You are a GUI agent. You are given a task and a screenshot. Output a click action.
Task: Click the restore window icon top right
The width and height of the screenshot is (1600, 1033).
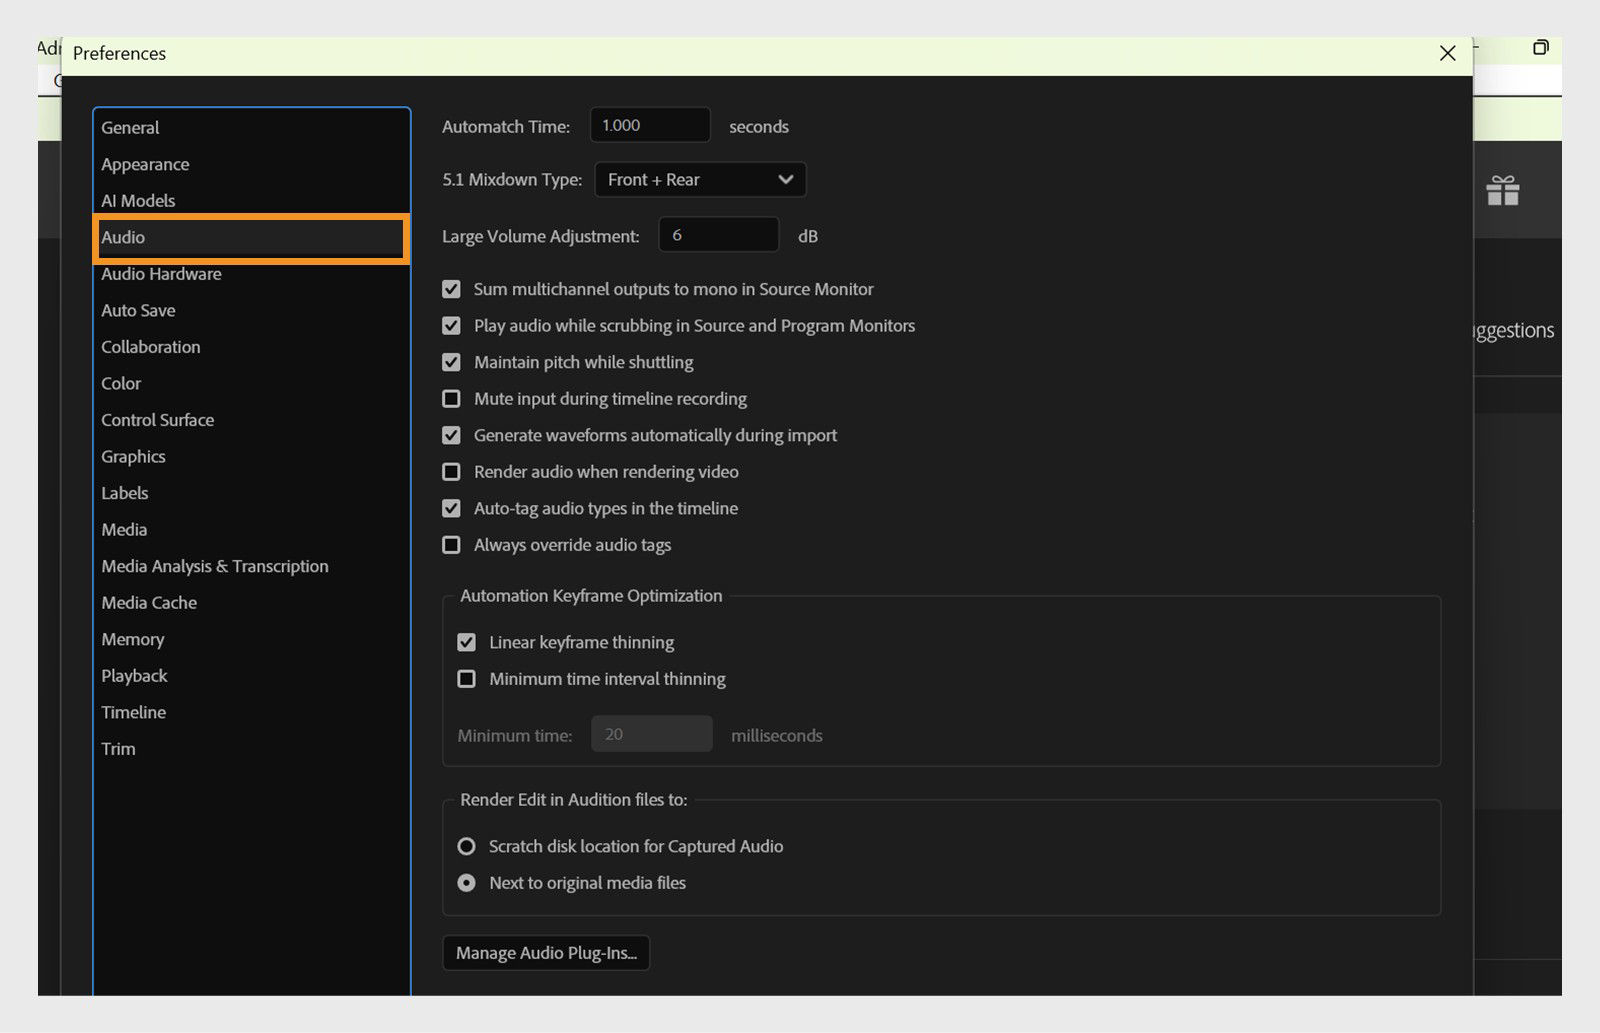1539,46
